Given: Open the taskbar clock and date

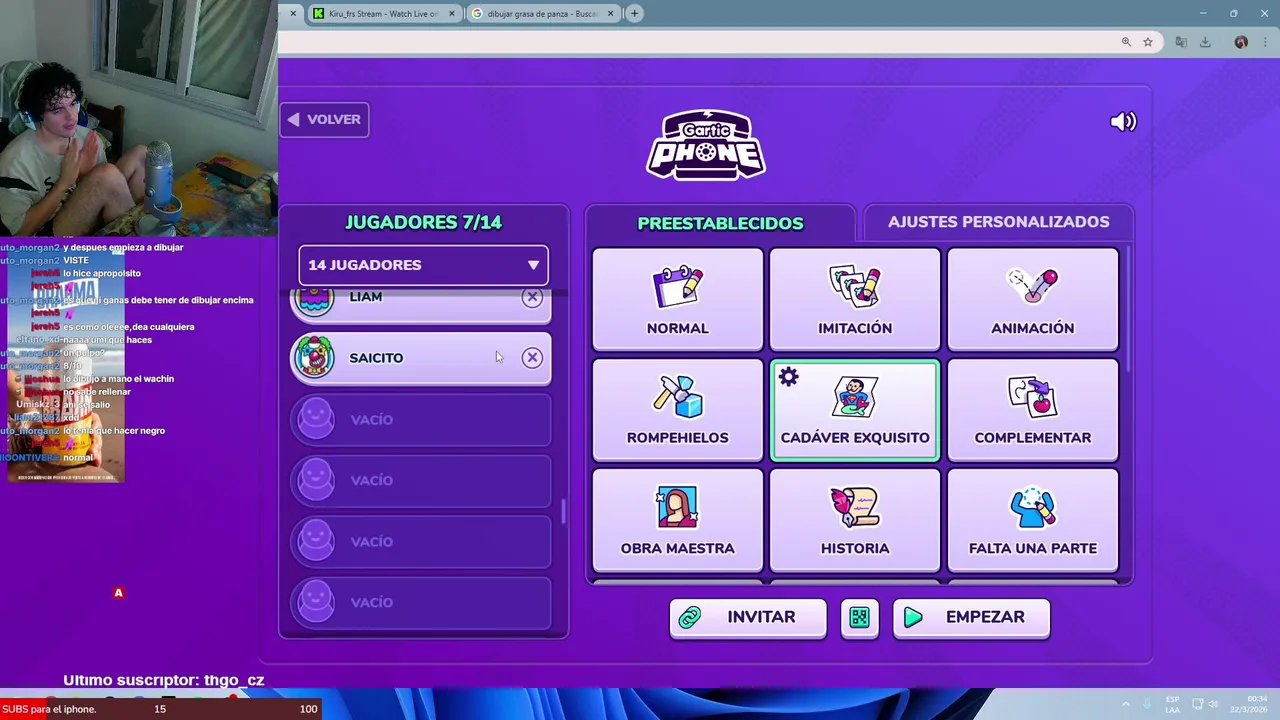Looking at the screenshot, I should (1249, 704).
